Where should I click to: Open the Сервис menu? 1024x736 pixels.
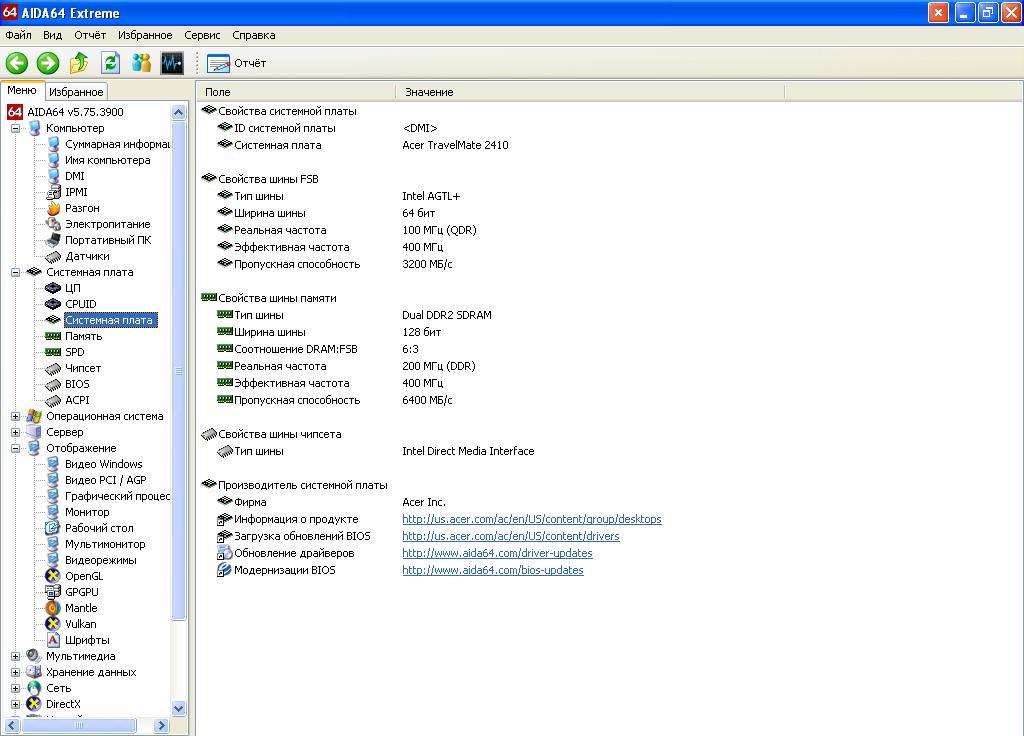point(202,35)
